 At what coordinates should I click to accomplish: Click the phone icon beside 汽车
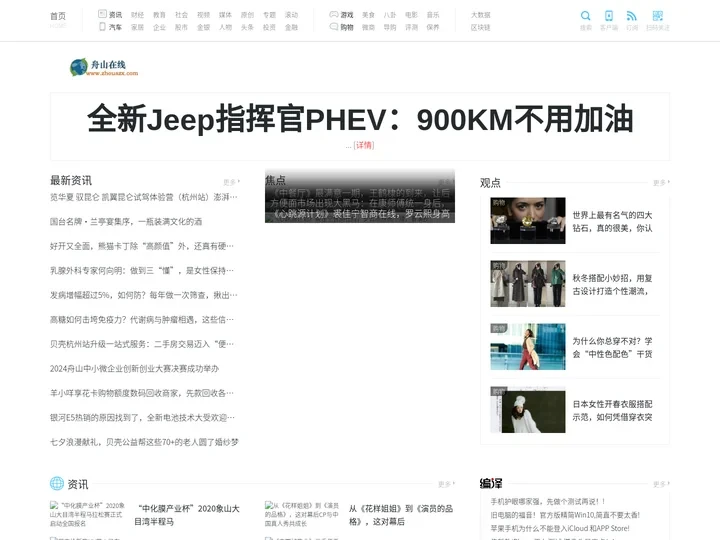pos(102,27)
